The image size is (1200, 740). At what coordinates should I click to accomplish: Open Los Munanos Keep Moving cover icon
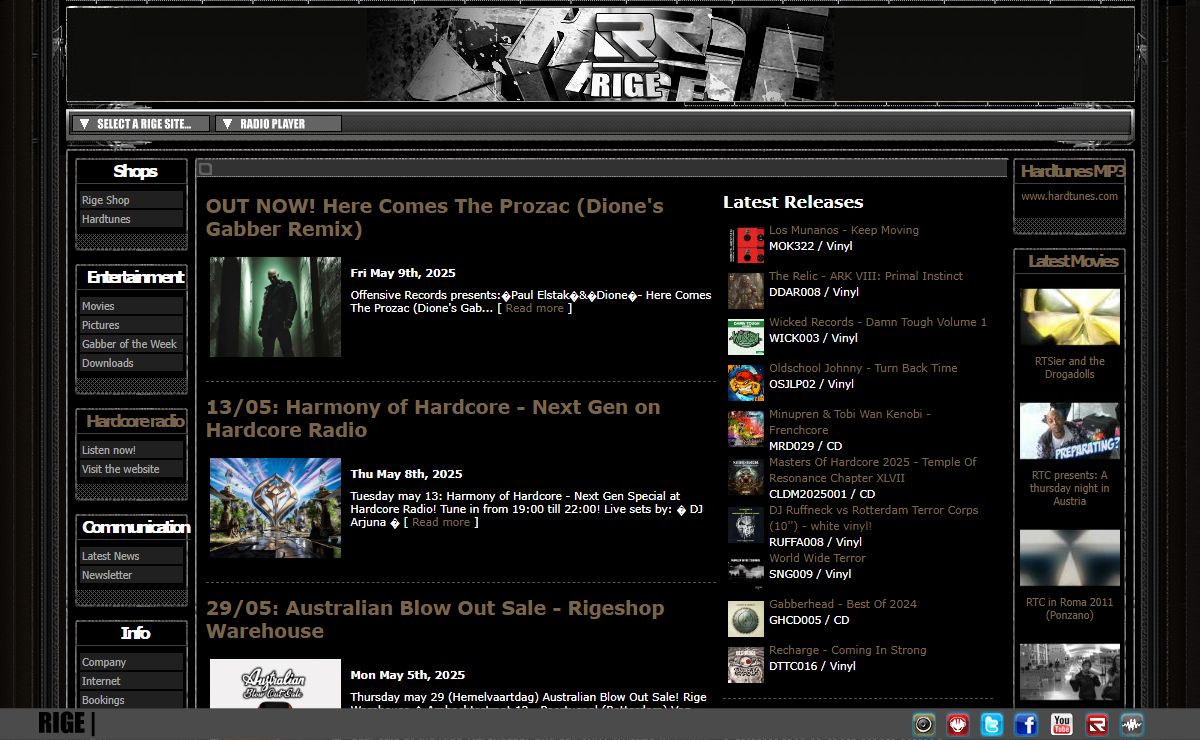(x=746, y=245)
